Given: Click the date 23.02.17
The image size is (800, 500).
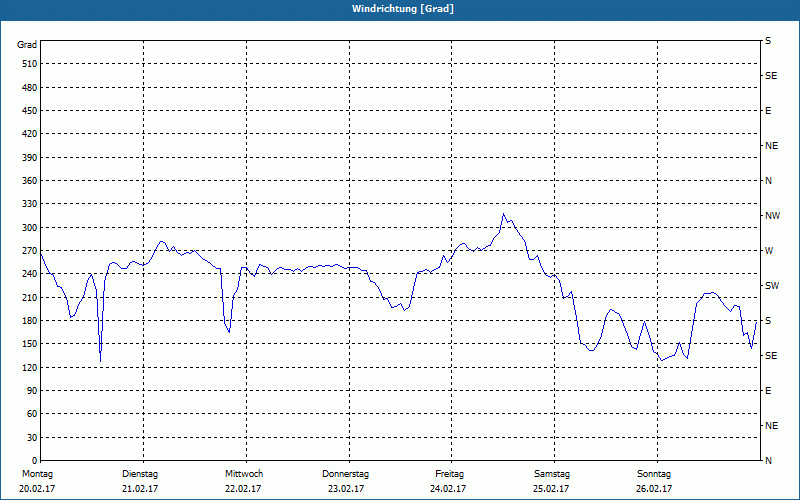Looking at the screenshot, I should 346,489.
